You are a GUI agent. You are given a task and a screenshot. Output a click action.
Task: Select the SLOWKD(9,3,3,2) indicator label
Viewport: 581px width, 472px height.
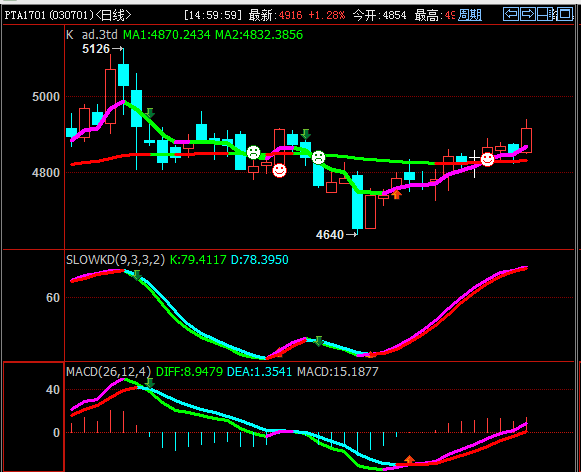115,260
